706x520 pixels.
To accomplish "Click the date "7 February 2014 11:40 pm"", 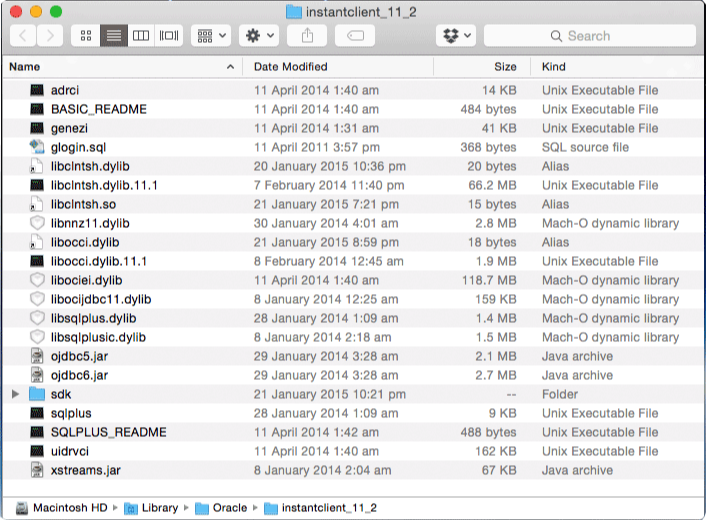I will (x=329, y=185).
